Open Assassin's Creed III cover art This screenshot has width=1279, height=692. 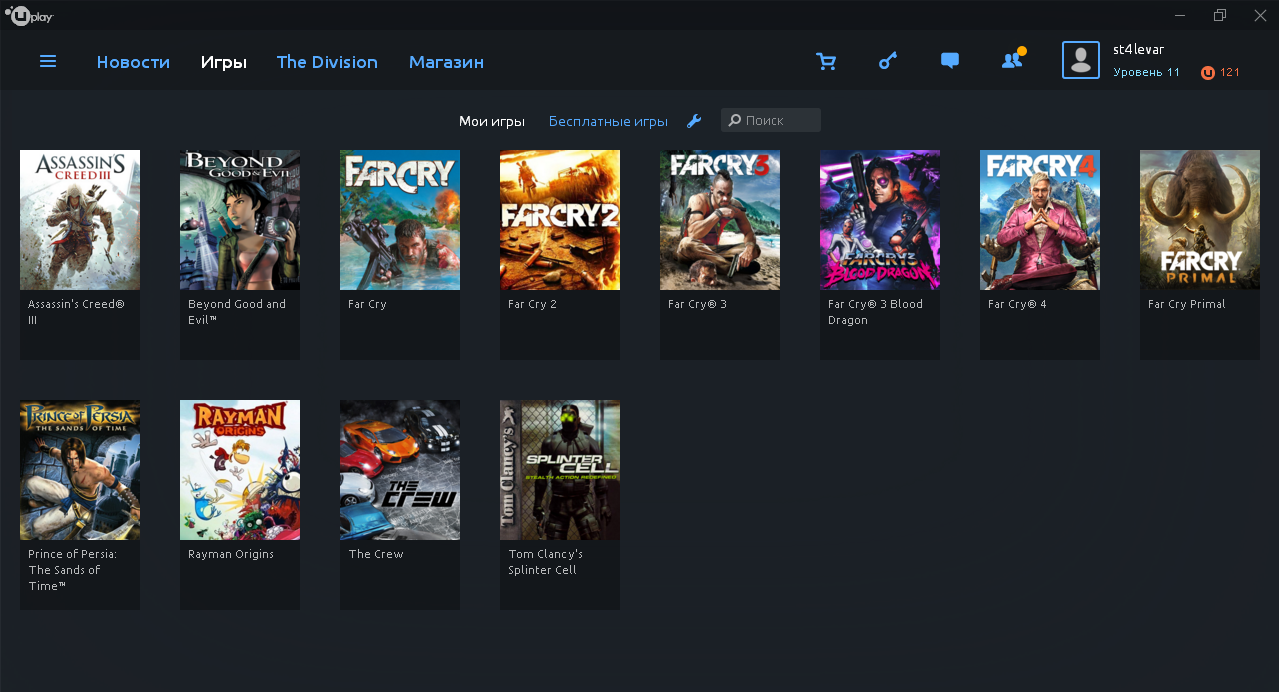[x=80, y=220]
